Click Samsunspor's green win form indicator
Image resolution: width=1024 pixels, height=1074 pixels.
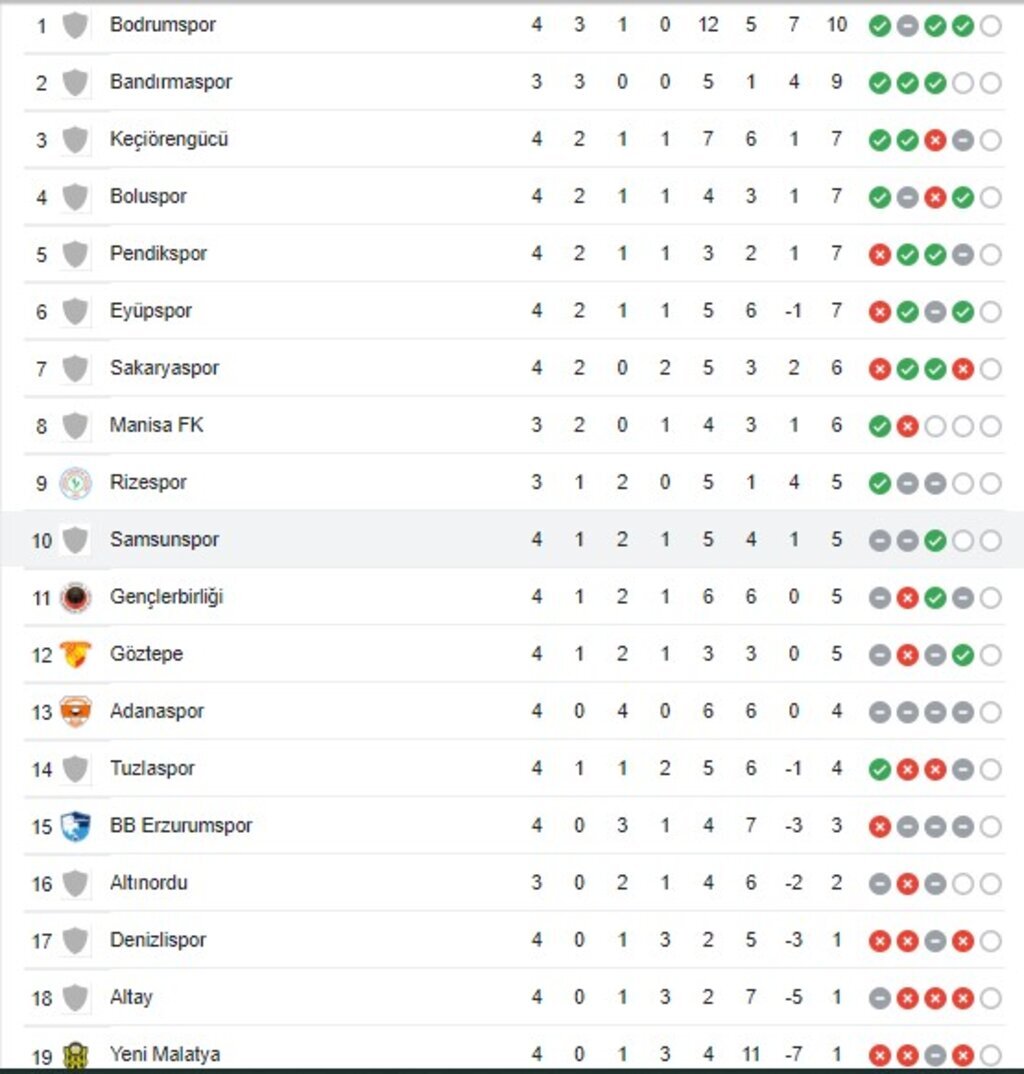pos(935,541)
